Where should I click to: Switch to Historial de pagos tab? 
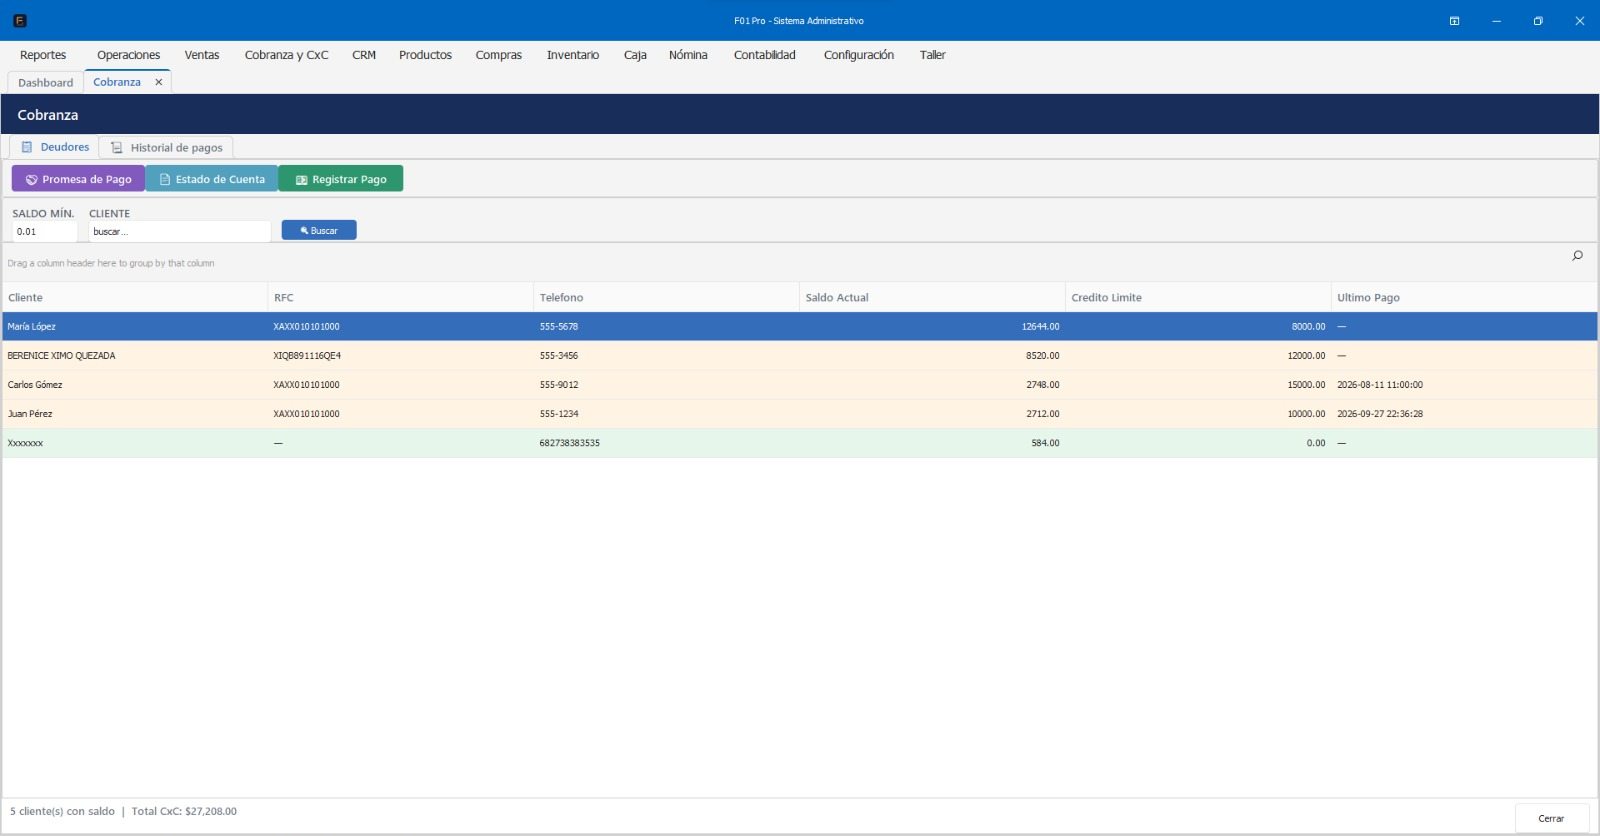[x=166, y=147]
